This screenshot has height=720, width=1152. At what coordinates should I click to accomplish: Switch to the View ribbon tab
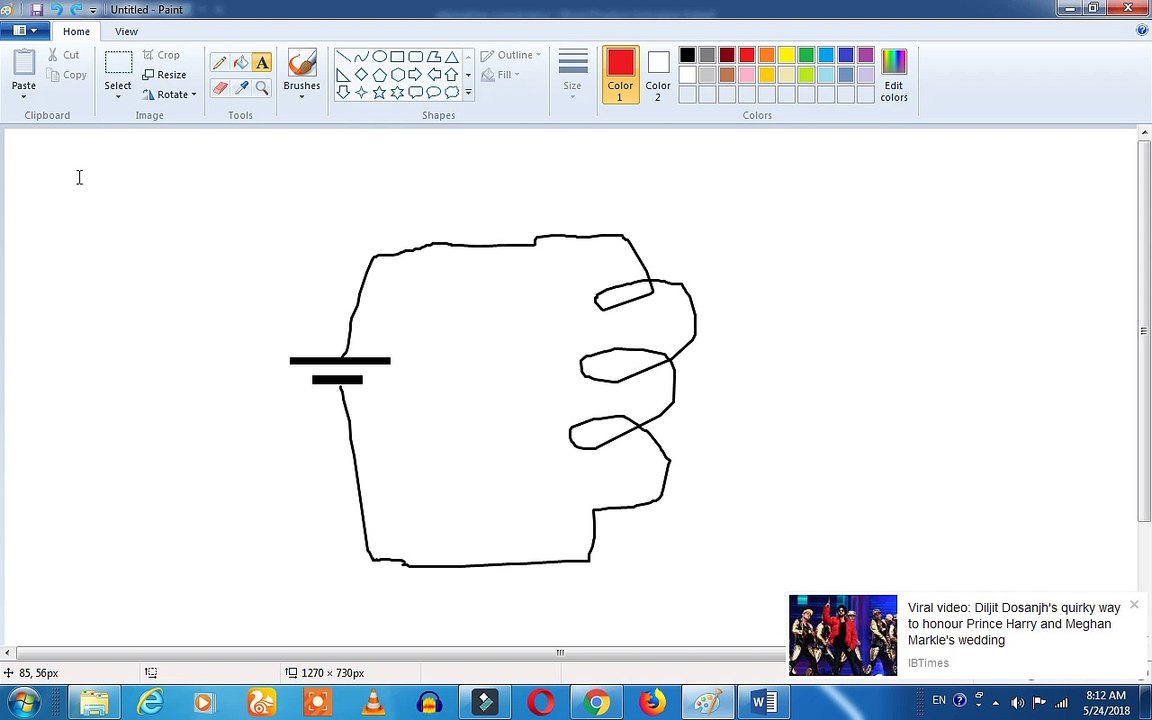coord(126,32)
